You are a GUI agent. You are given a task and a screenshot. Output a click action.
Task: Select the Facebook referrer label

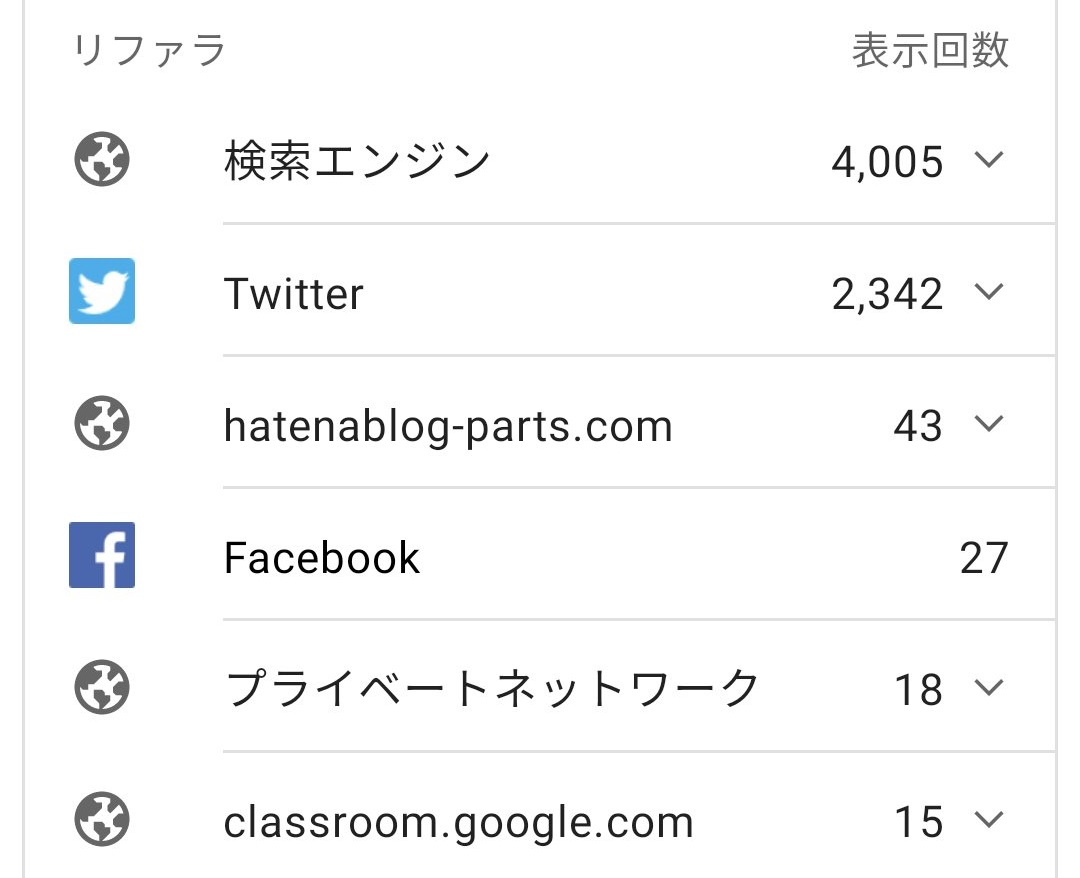pyautogui.click(x=322, y=558)
